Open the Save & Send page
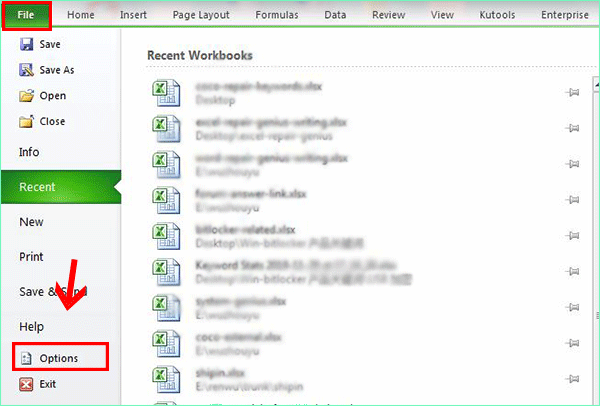This screenshot has height=406, width=600. (x=53, y=292)
